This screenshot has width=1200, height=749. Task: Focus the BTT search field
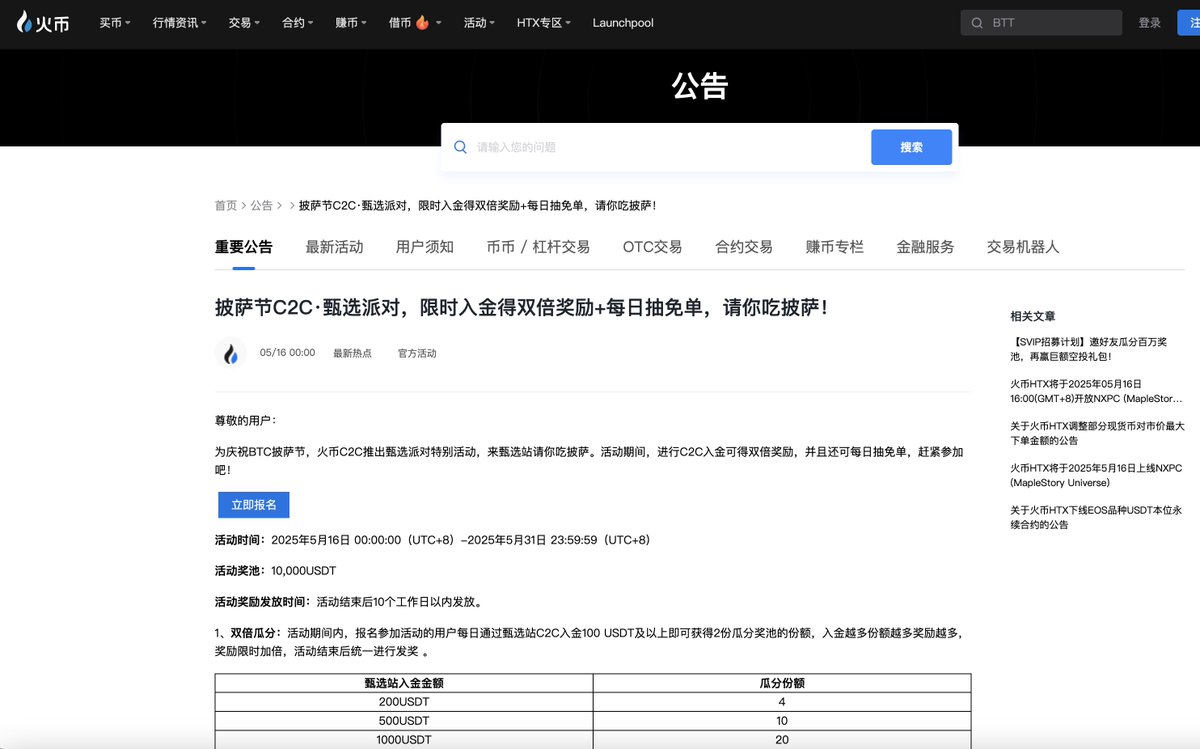pos(1041,23)
